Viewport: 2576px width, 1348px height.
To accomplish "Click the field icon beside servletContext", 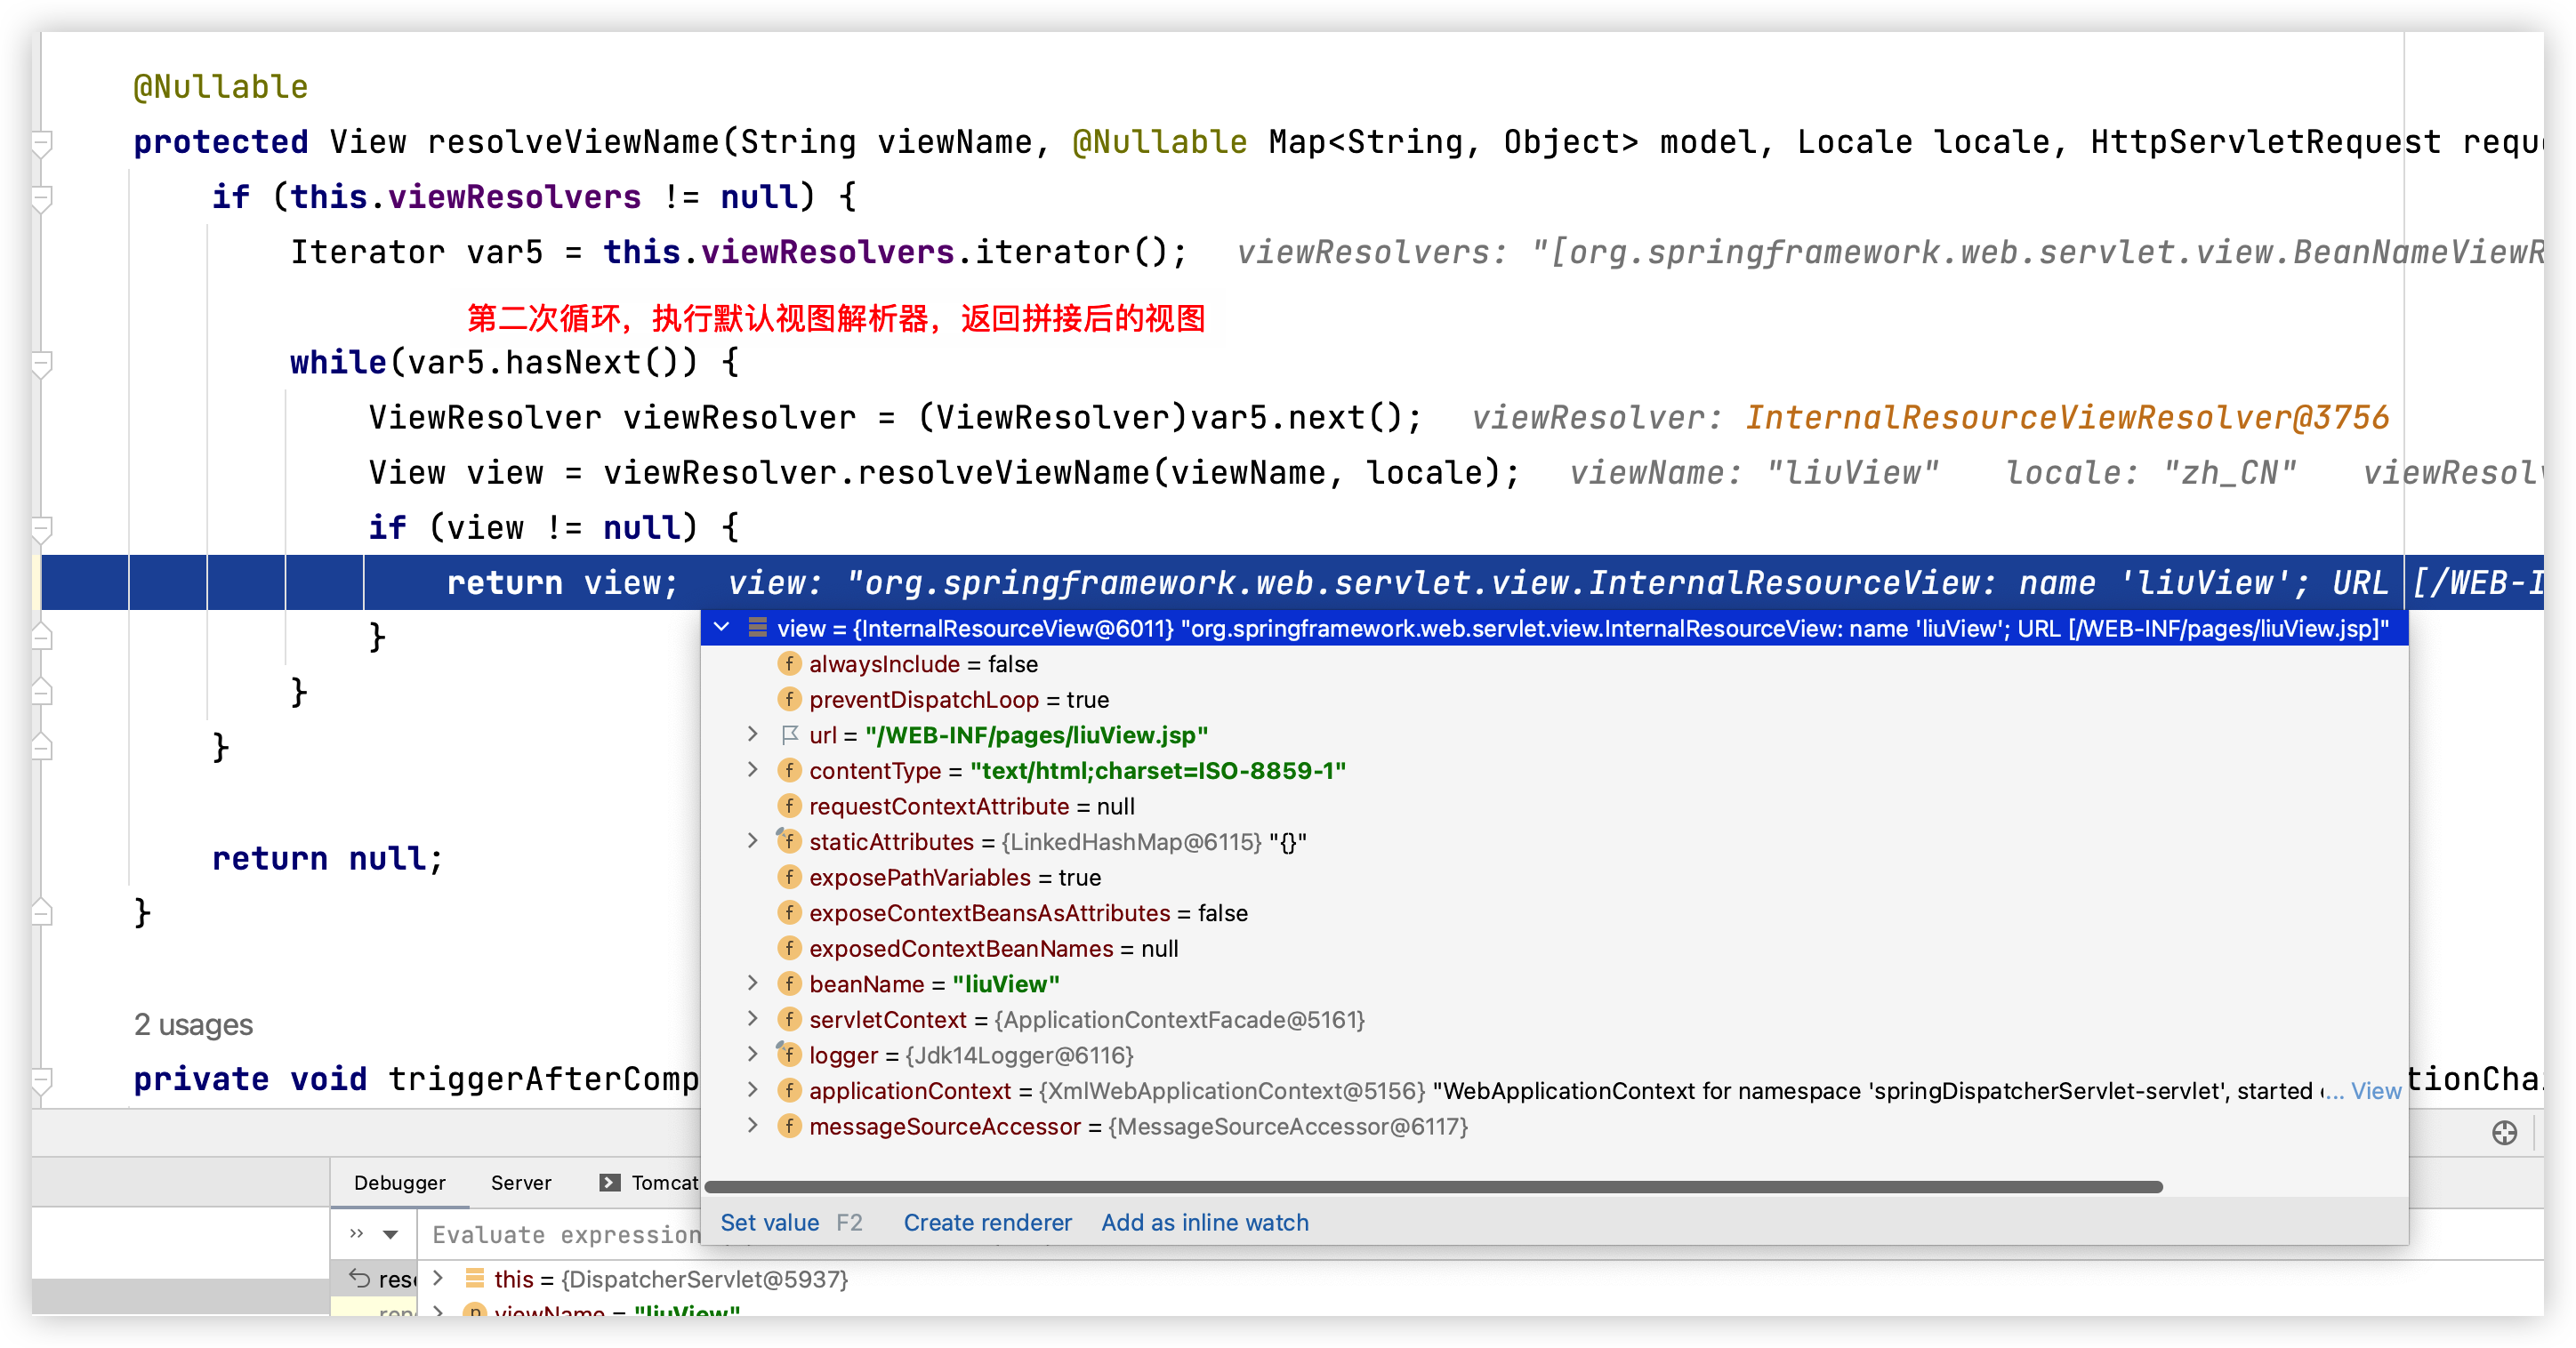I will point(789,1019).
